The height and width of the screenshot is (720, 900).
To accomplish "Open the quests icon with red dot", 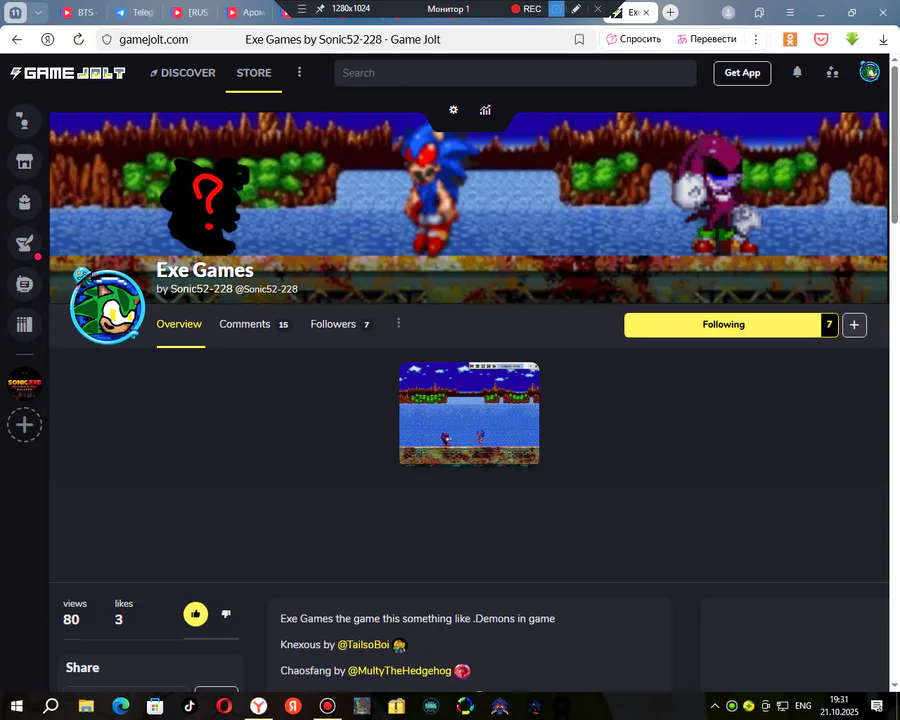I will point(24,243).
